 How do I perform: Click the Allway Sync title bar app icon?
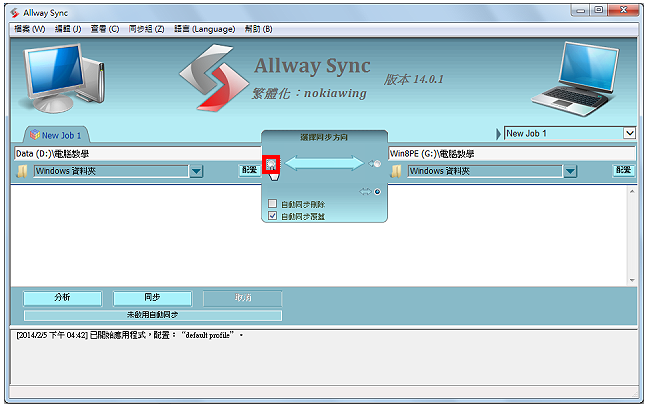coord(15,13)
